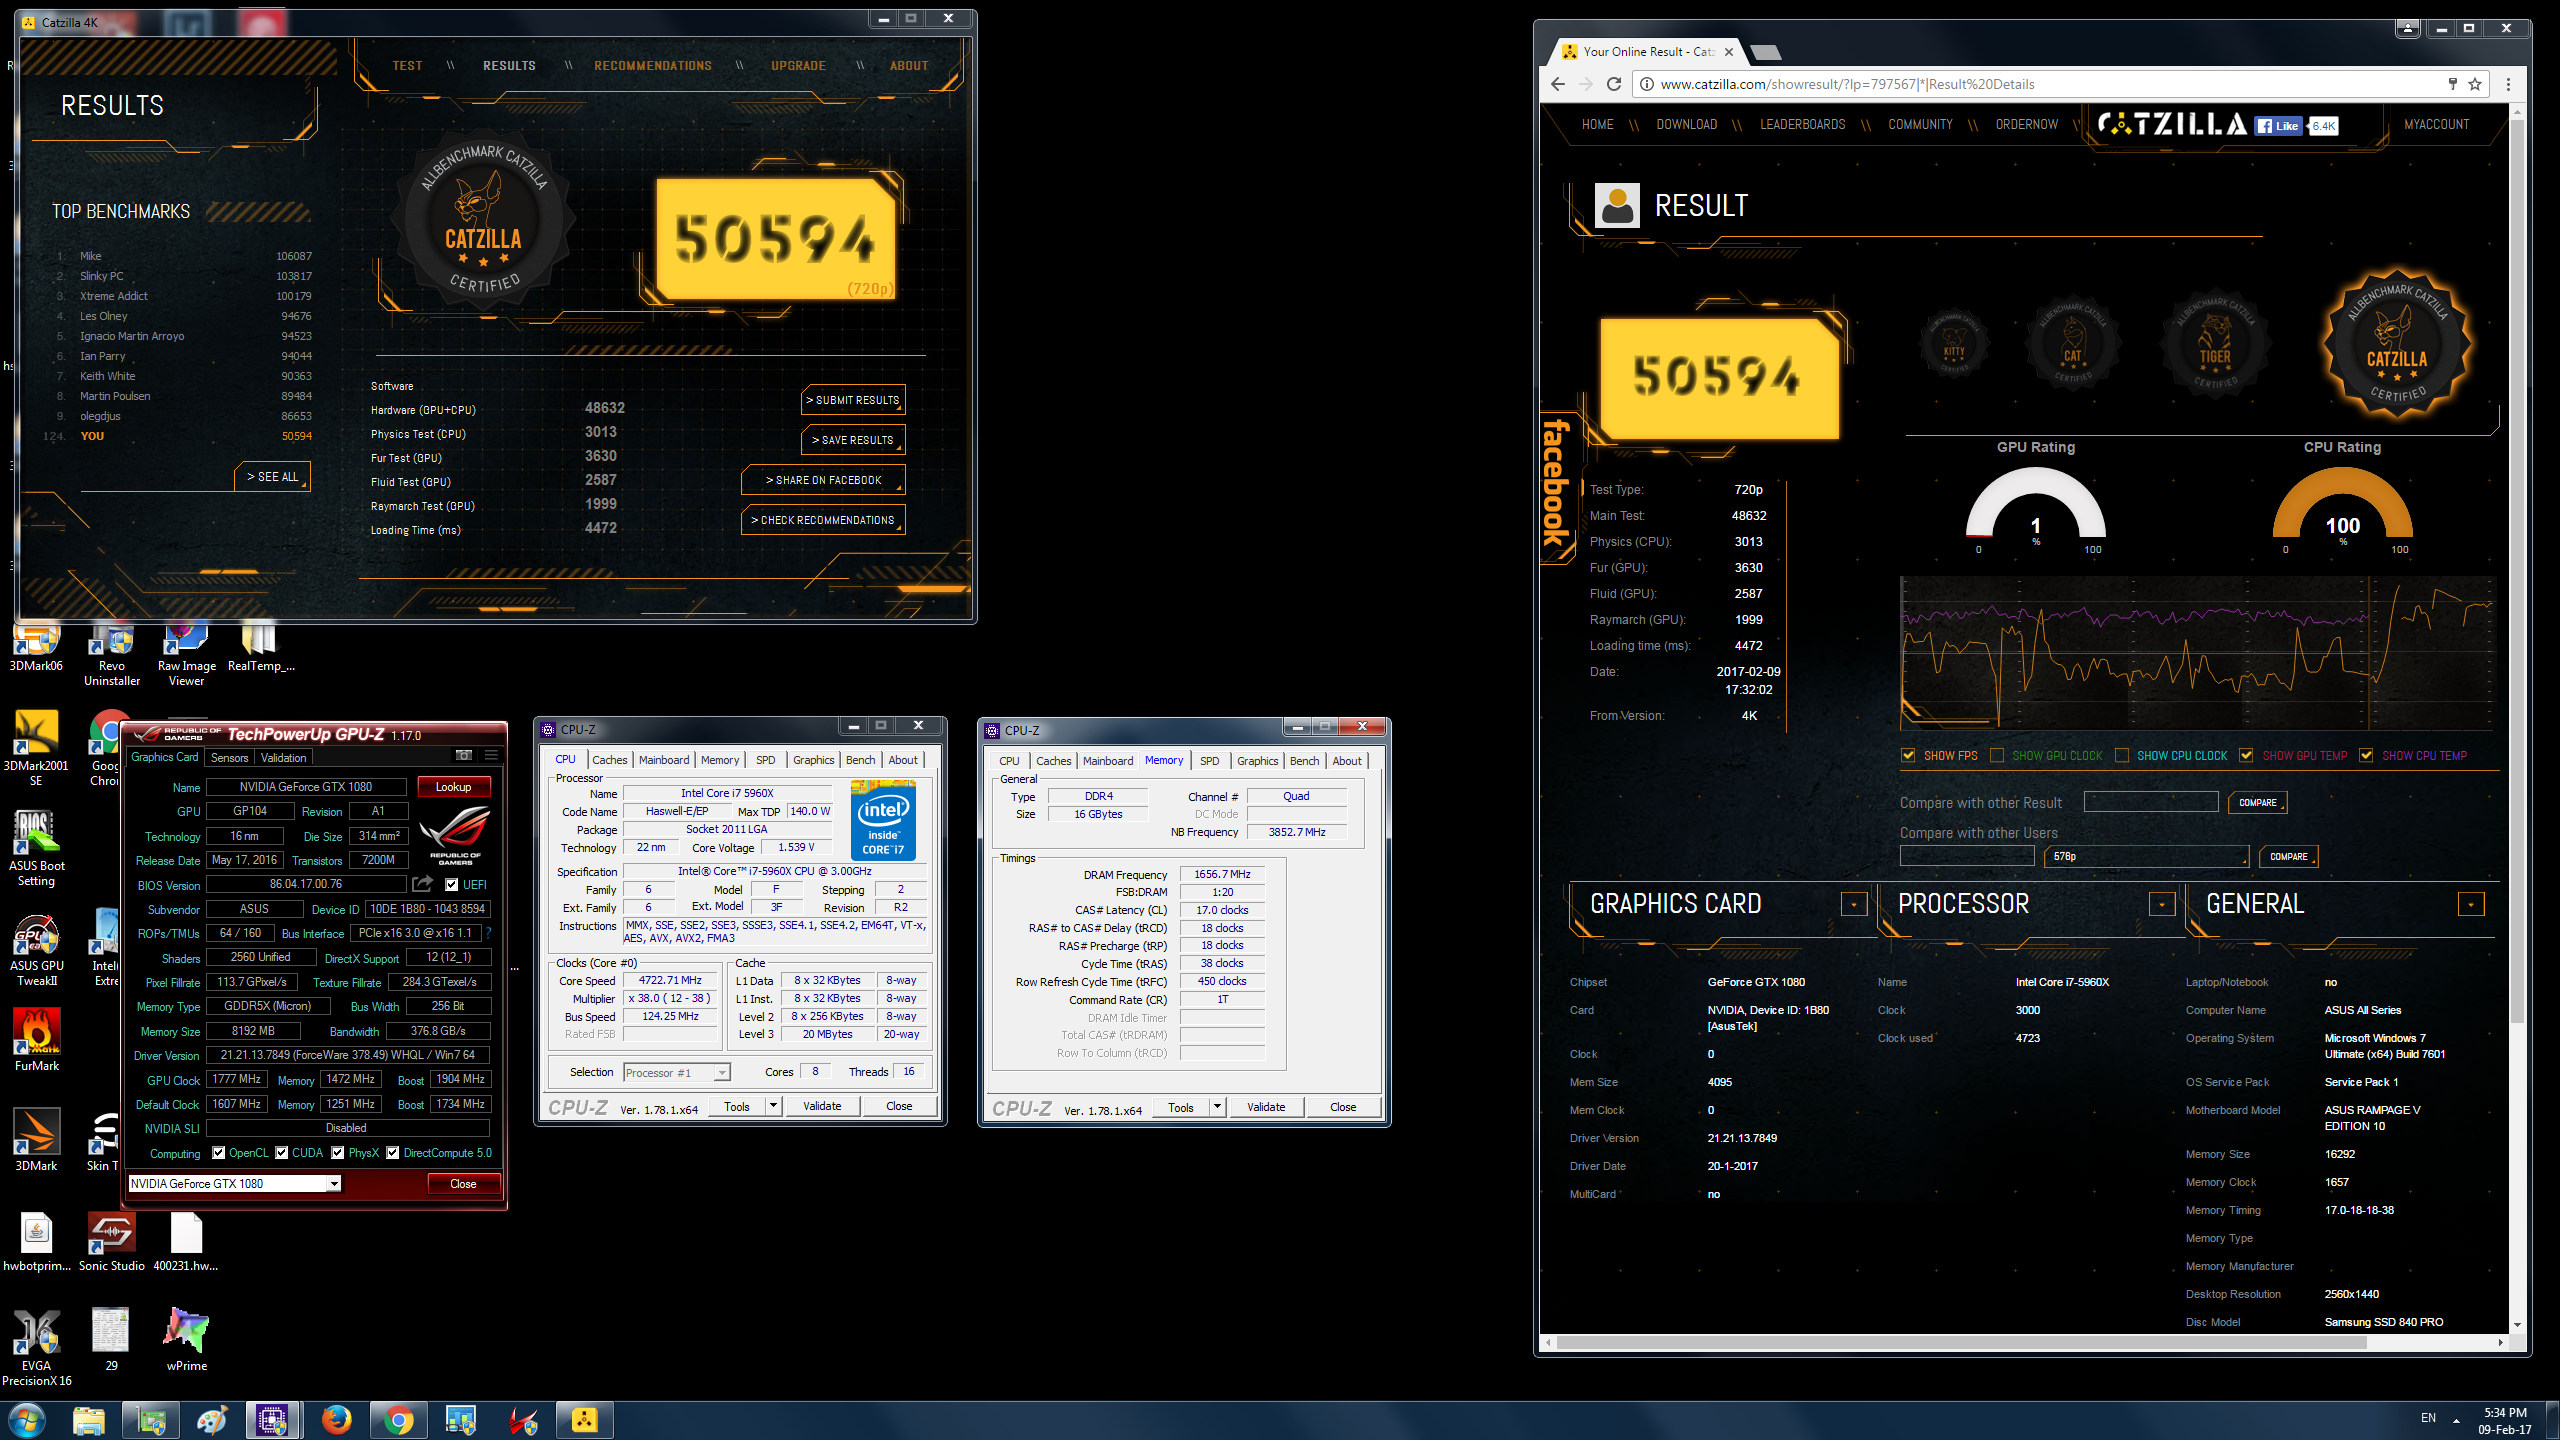Switch to Catzilla yellow icon on taskbar
Viewport: 2560px width, 1440px height.
pyautogui.click(x=585, y=1420)
